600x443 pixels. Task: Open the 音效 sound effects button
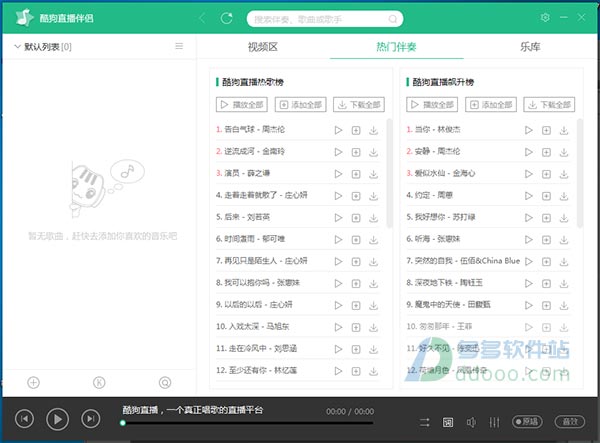[x=570, y=422]
